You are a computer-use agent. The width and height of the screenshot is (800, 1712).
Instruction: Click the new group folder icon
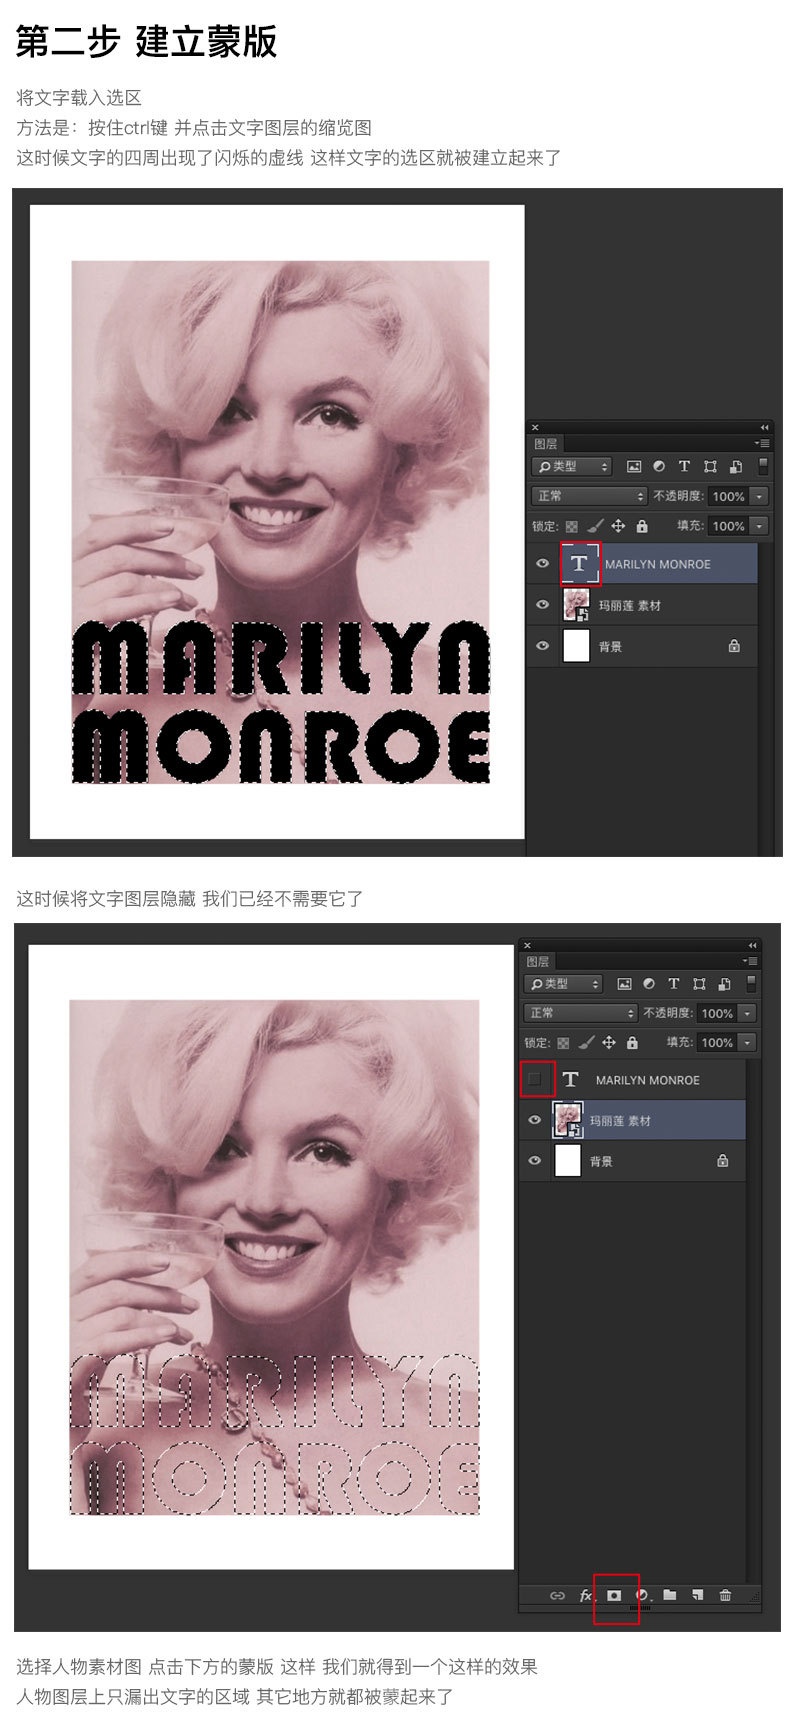click(670, 1595)
